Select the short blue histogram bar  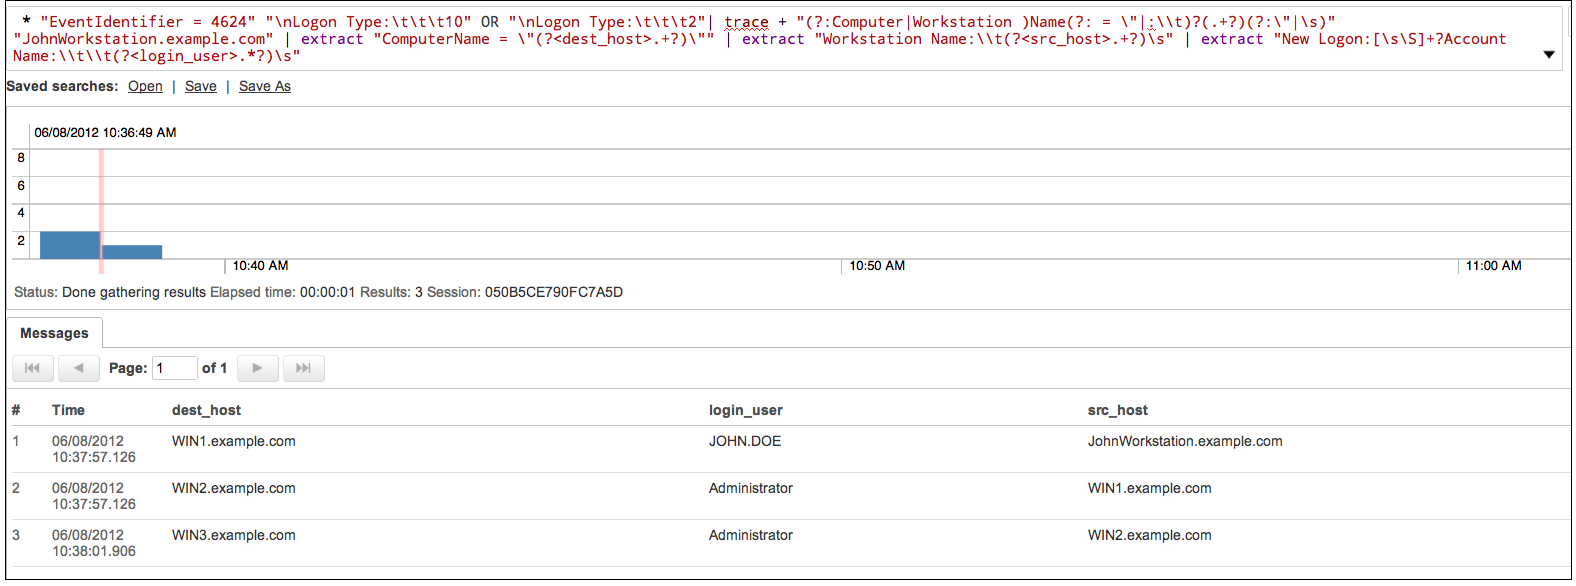pyautogui.click(x=133, y=252)
